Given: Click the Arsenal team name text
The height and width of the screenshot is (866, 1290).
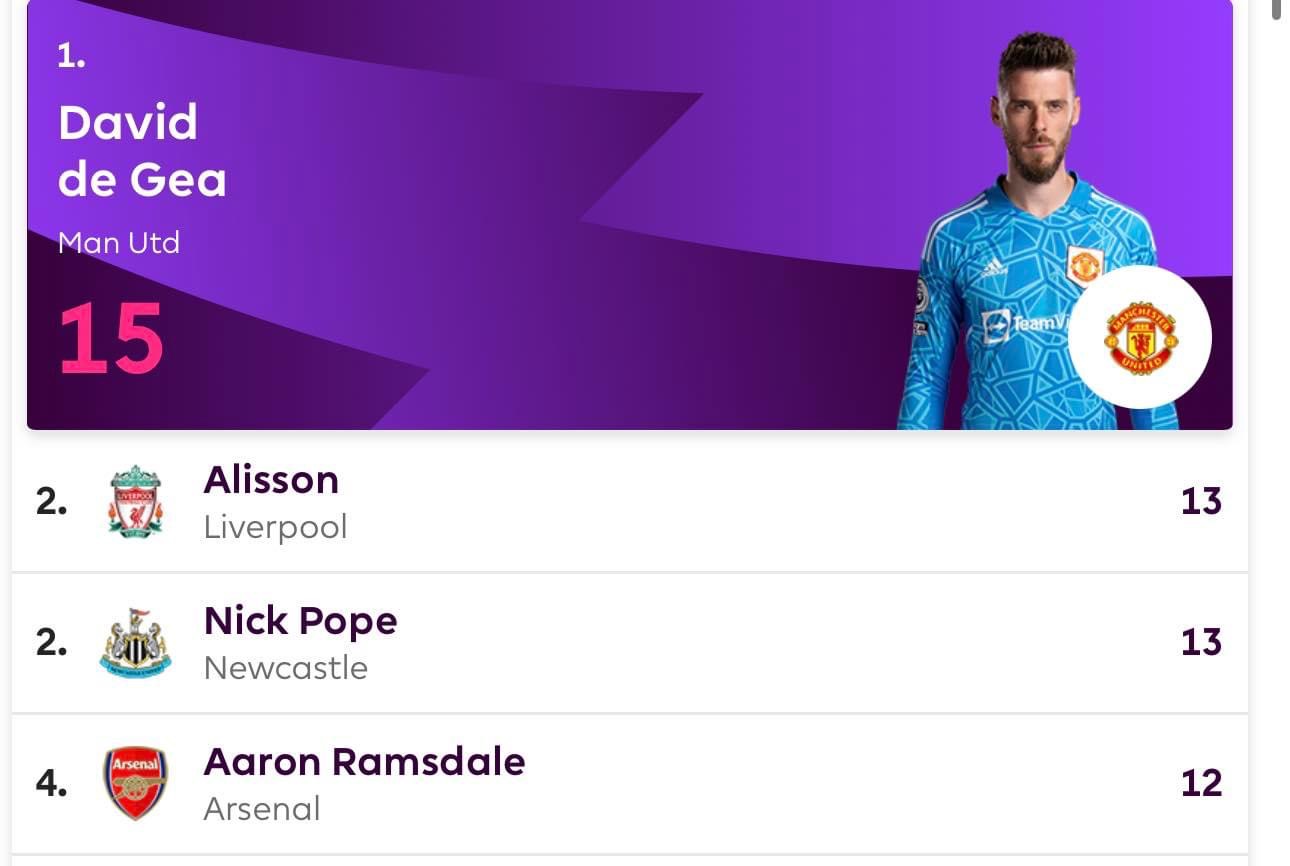Looking at the screenshot, I should click(261, 809).
